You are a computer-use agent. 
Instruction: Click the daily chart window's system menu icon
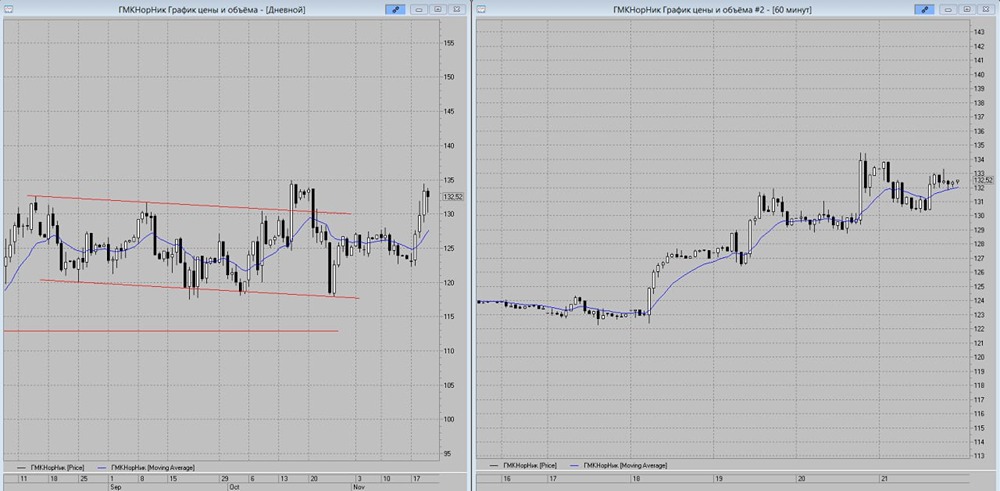pos(9,10)
